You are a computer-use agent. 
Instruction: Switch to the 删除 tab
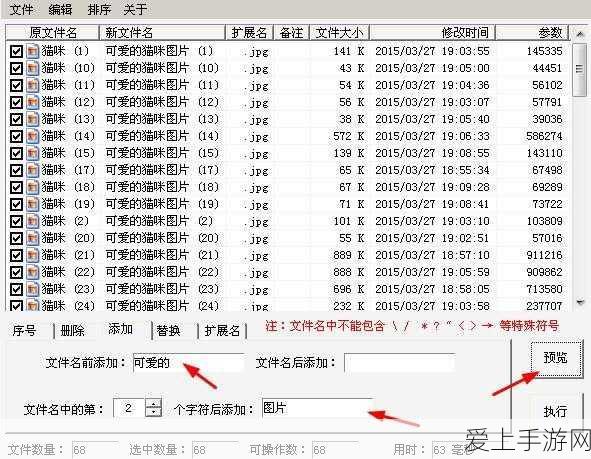(x=73, y=330)
